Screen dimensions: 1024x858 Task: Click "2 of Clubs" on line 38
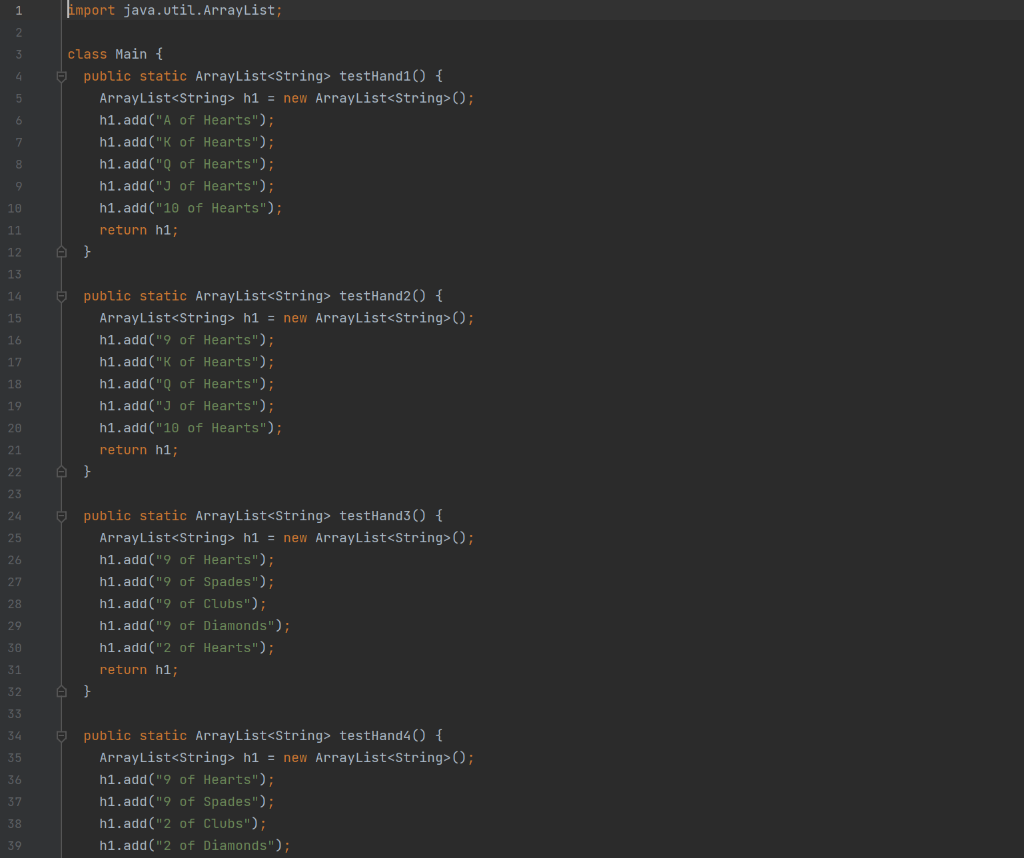(x=203, y=824)
